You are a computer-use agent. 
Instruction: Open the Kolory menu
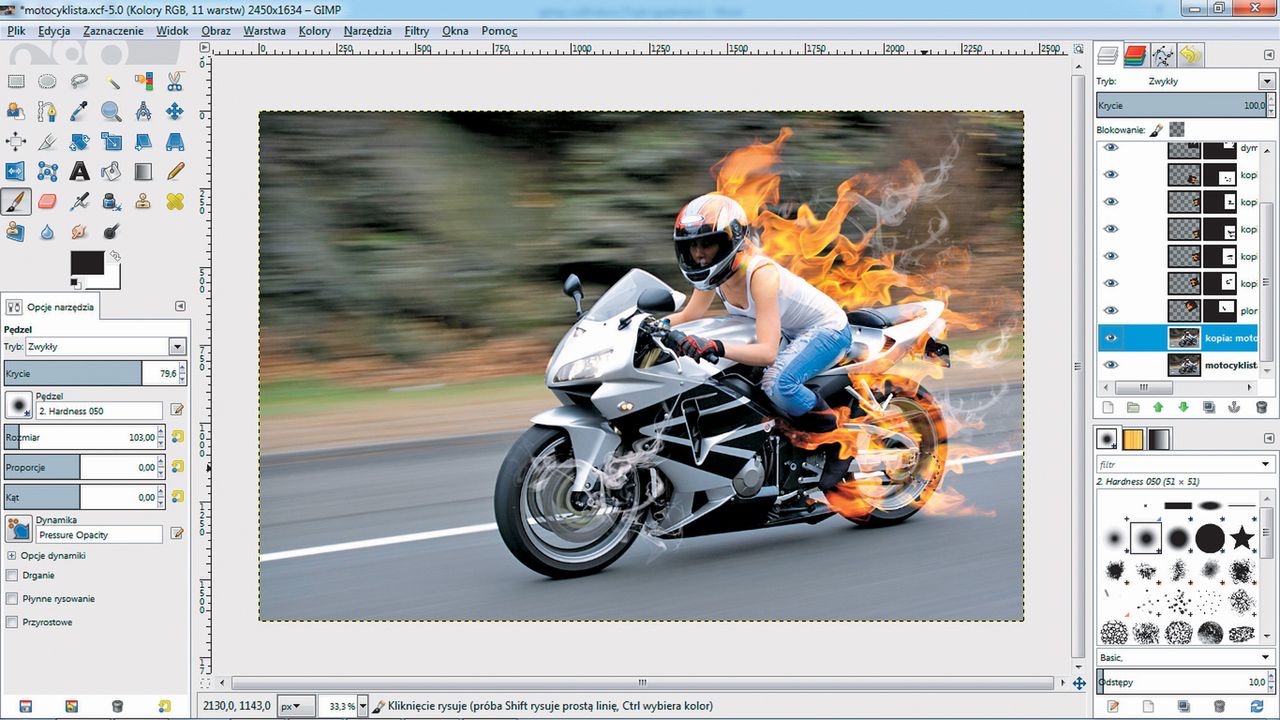click(314, 31)
